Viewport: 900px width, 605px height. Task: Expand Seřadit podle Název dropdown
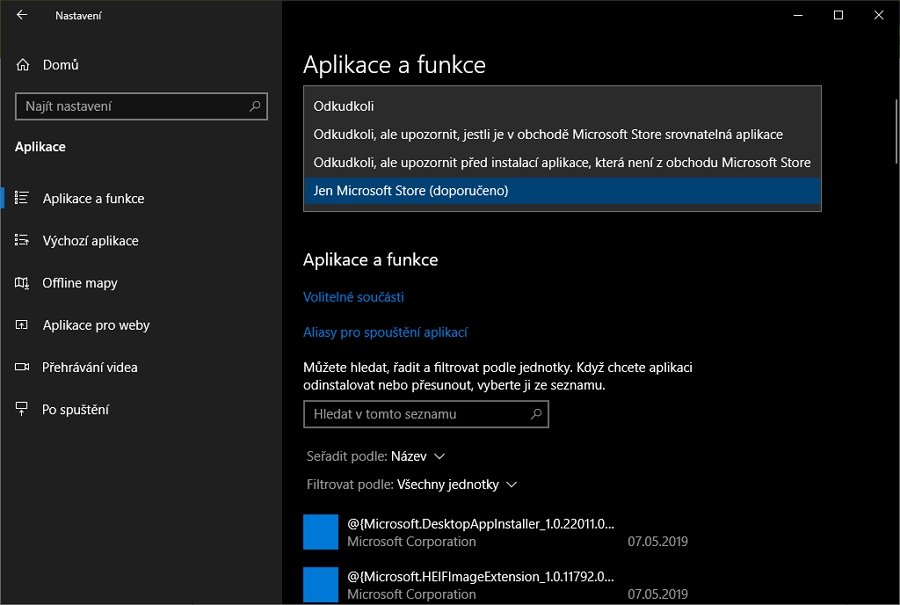(x=418, y=456)
